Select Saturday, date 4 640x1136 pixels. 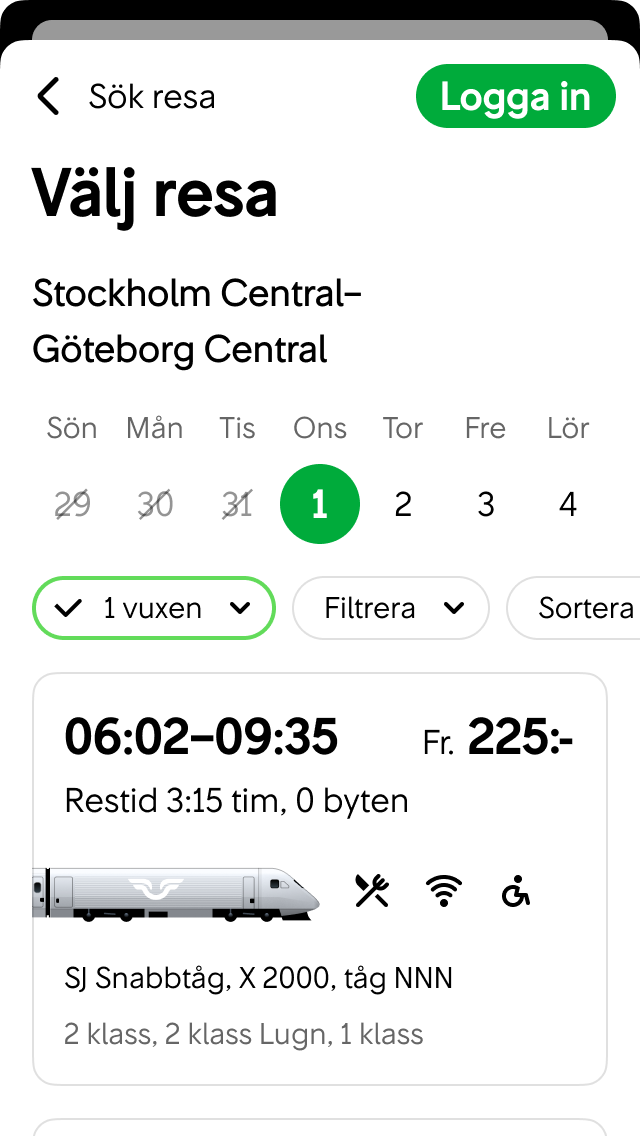point(567,504)
